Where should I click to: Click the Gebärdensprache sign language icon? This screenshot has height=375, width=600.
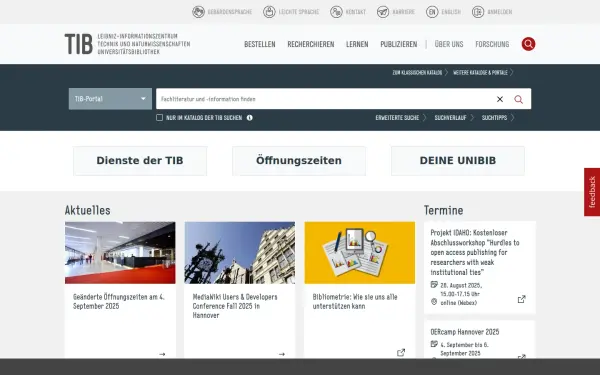coord(198,12)
